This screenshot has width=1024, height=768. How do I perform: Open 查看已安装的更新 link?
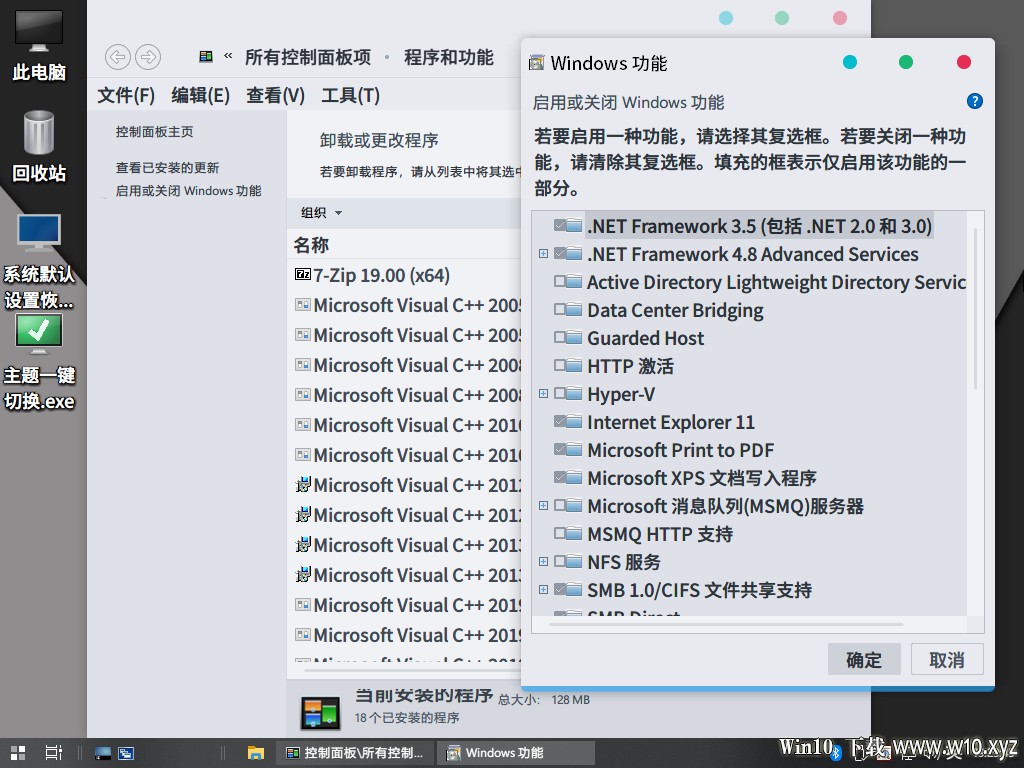167,168
